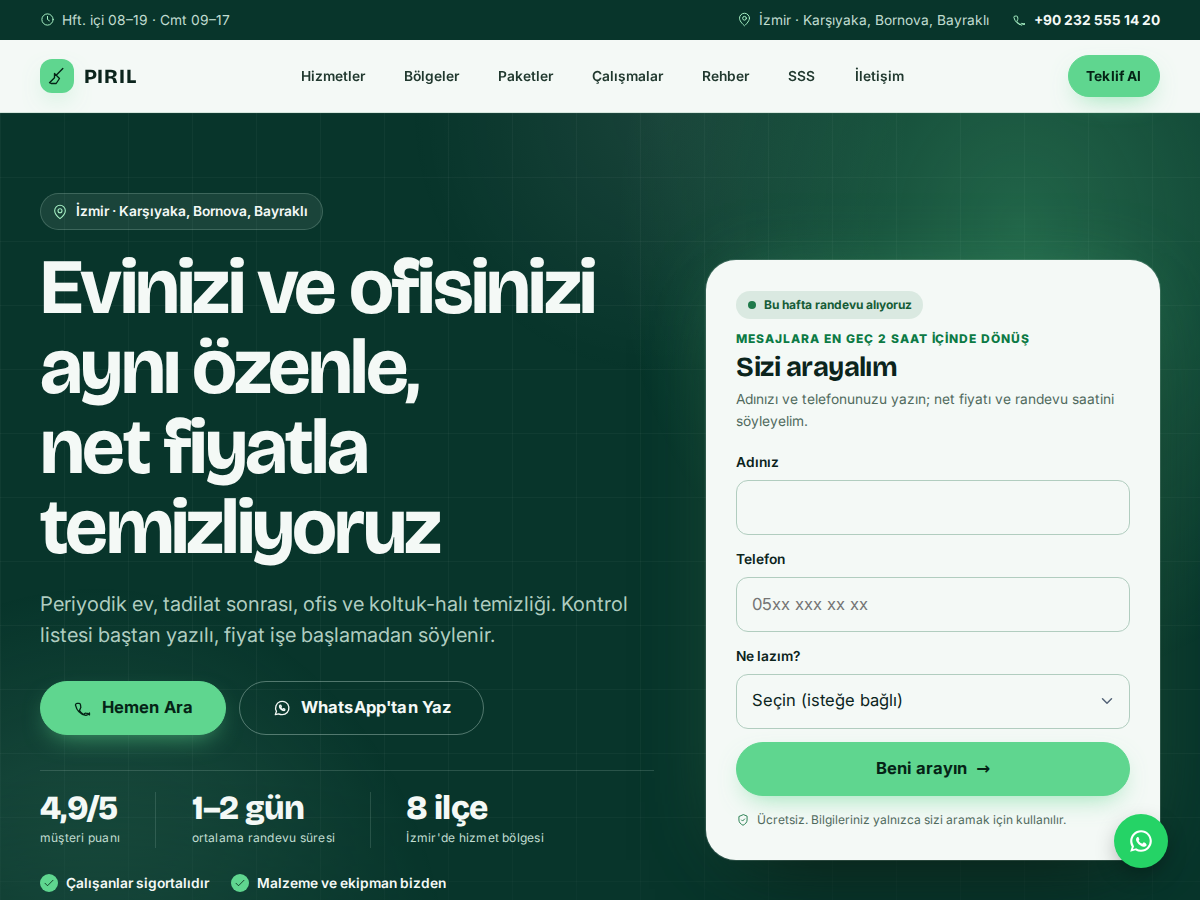1200x900 pixels.
Task: Click the PIRIL broom logo icon
Action: [x=57, y=76]
